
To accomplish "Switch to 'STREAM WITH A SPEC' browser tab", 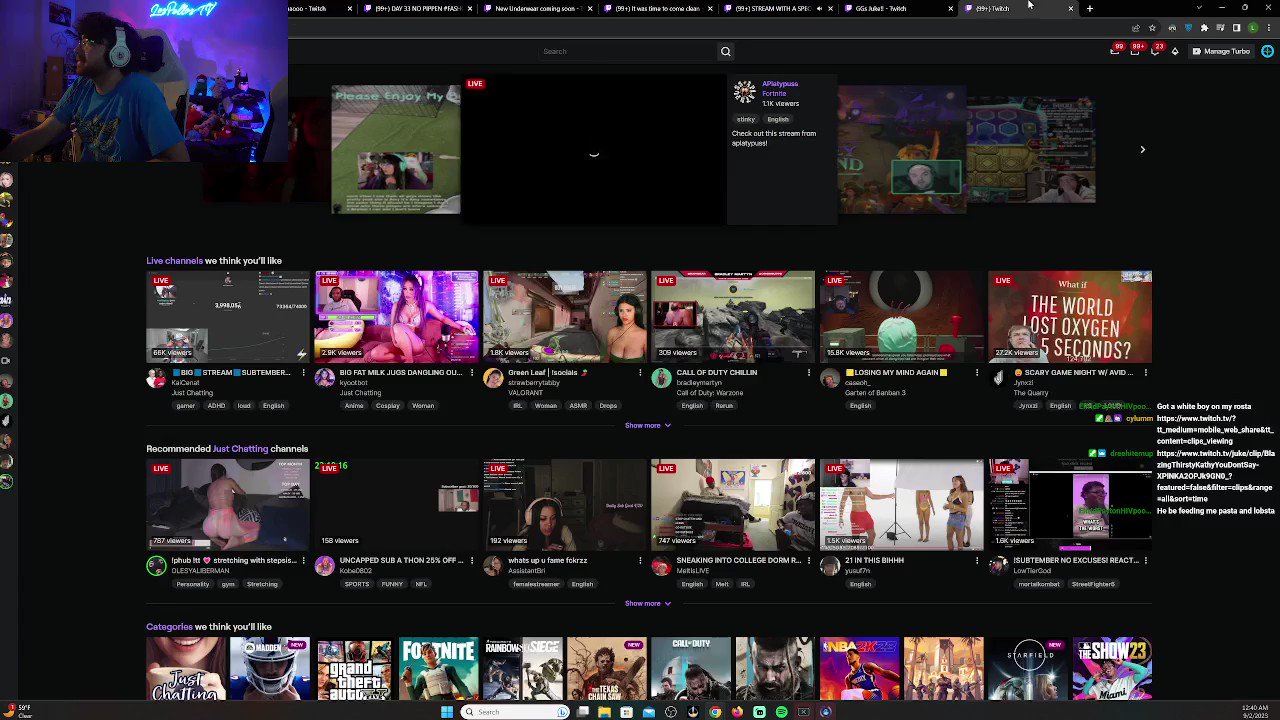I will point(777,8).
